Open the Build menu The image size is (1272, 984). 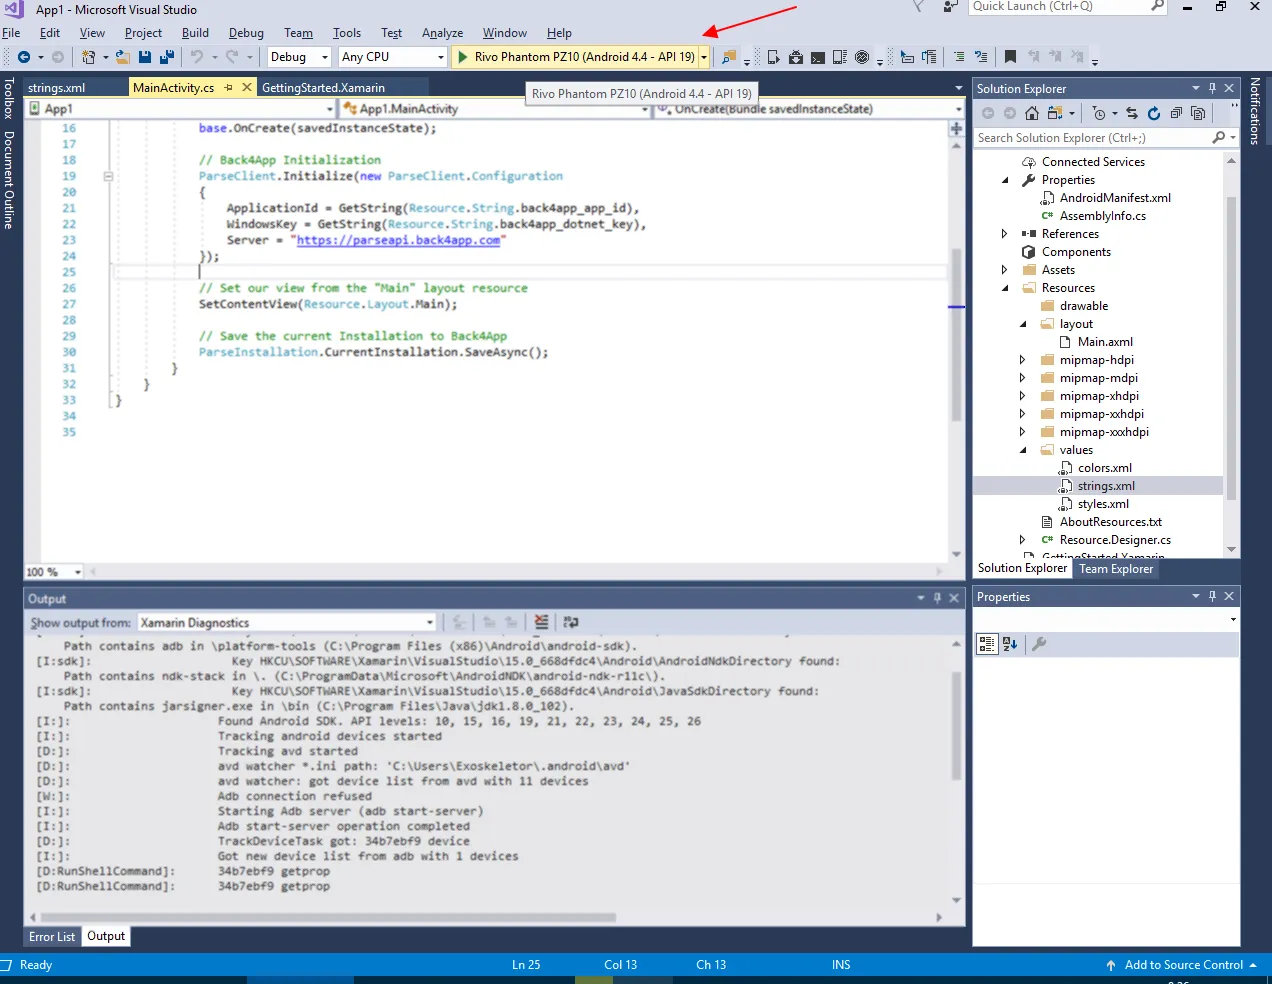click(x=195, y=33)
